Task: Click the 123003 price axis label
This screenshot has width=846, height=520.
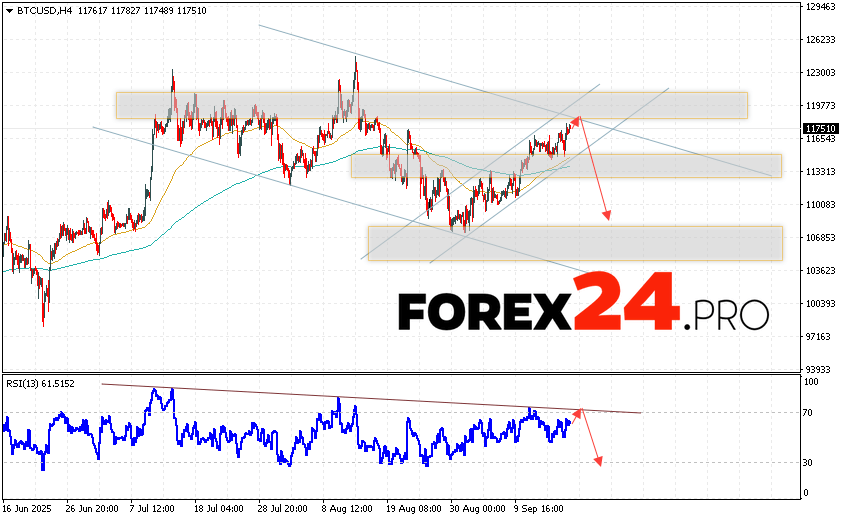Action: (820, 73)
